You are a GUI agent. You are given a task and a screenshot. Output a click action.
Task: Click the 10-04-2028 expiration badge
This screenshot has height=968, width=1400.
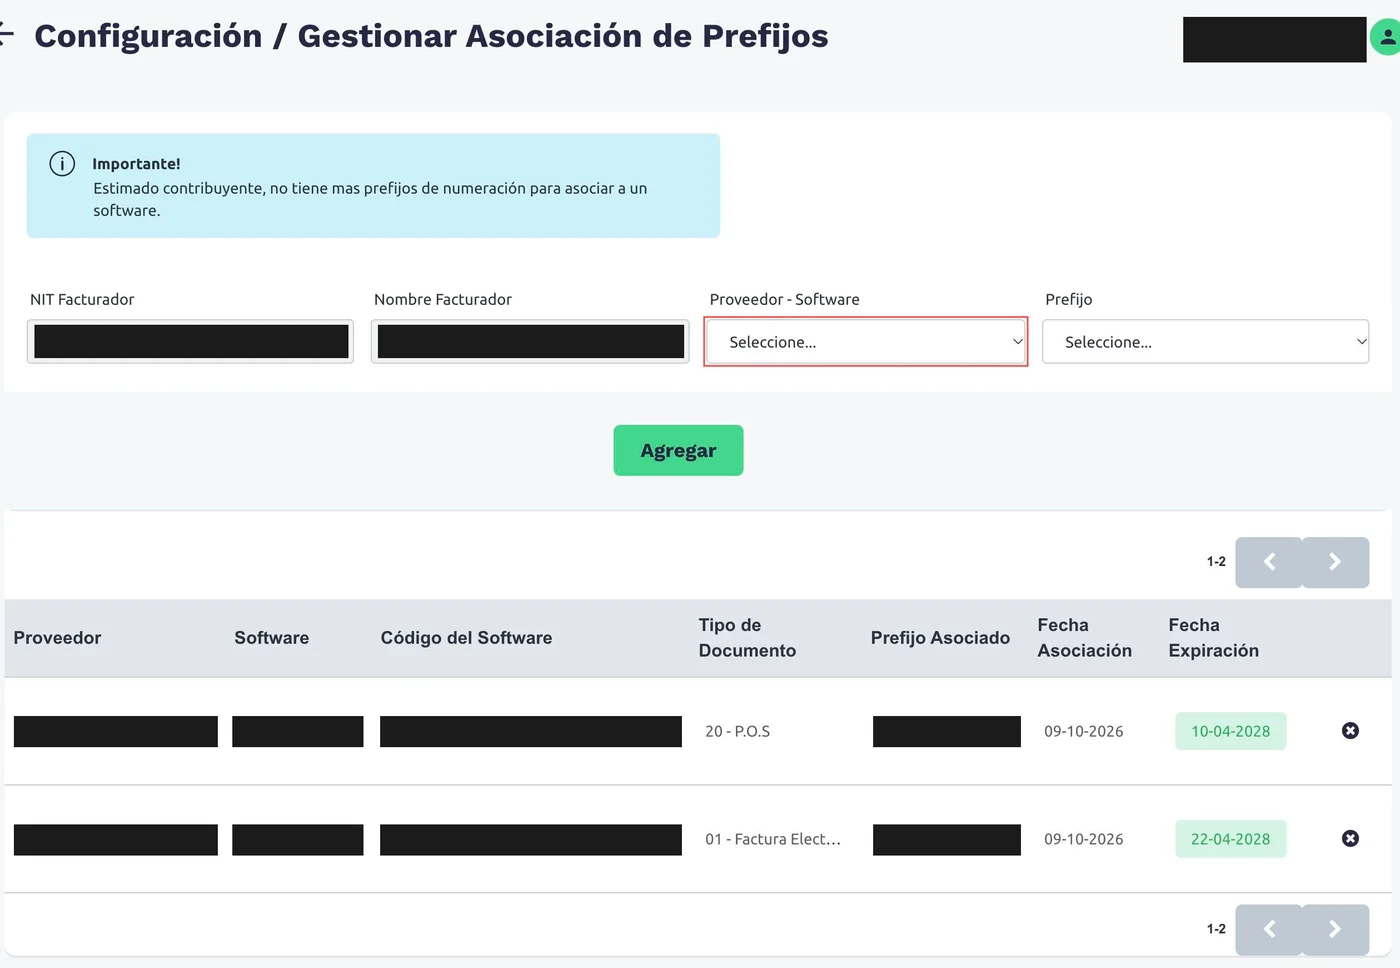point(1230,731)
